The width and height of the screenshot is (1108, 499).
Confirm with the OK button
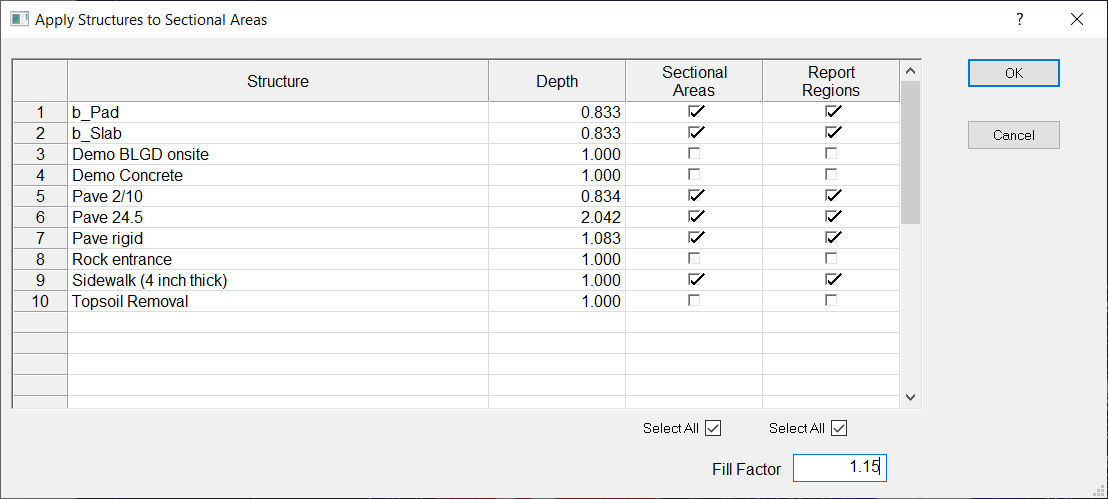point(1013,73)
